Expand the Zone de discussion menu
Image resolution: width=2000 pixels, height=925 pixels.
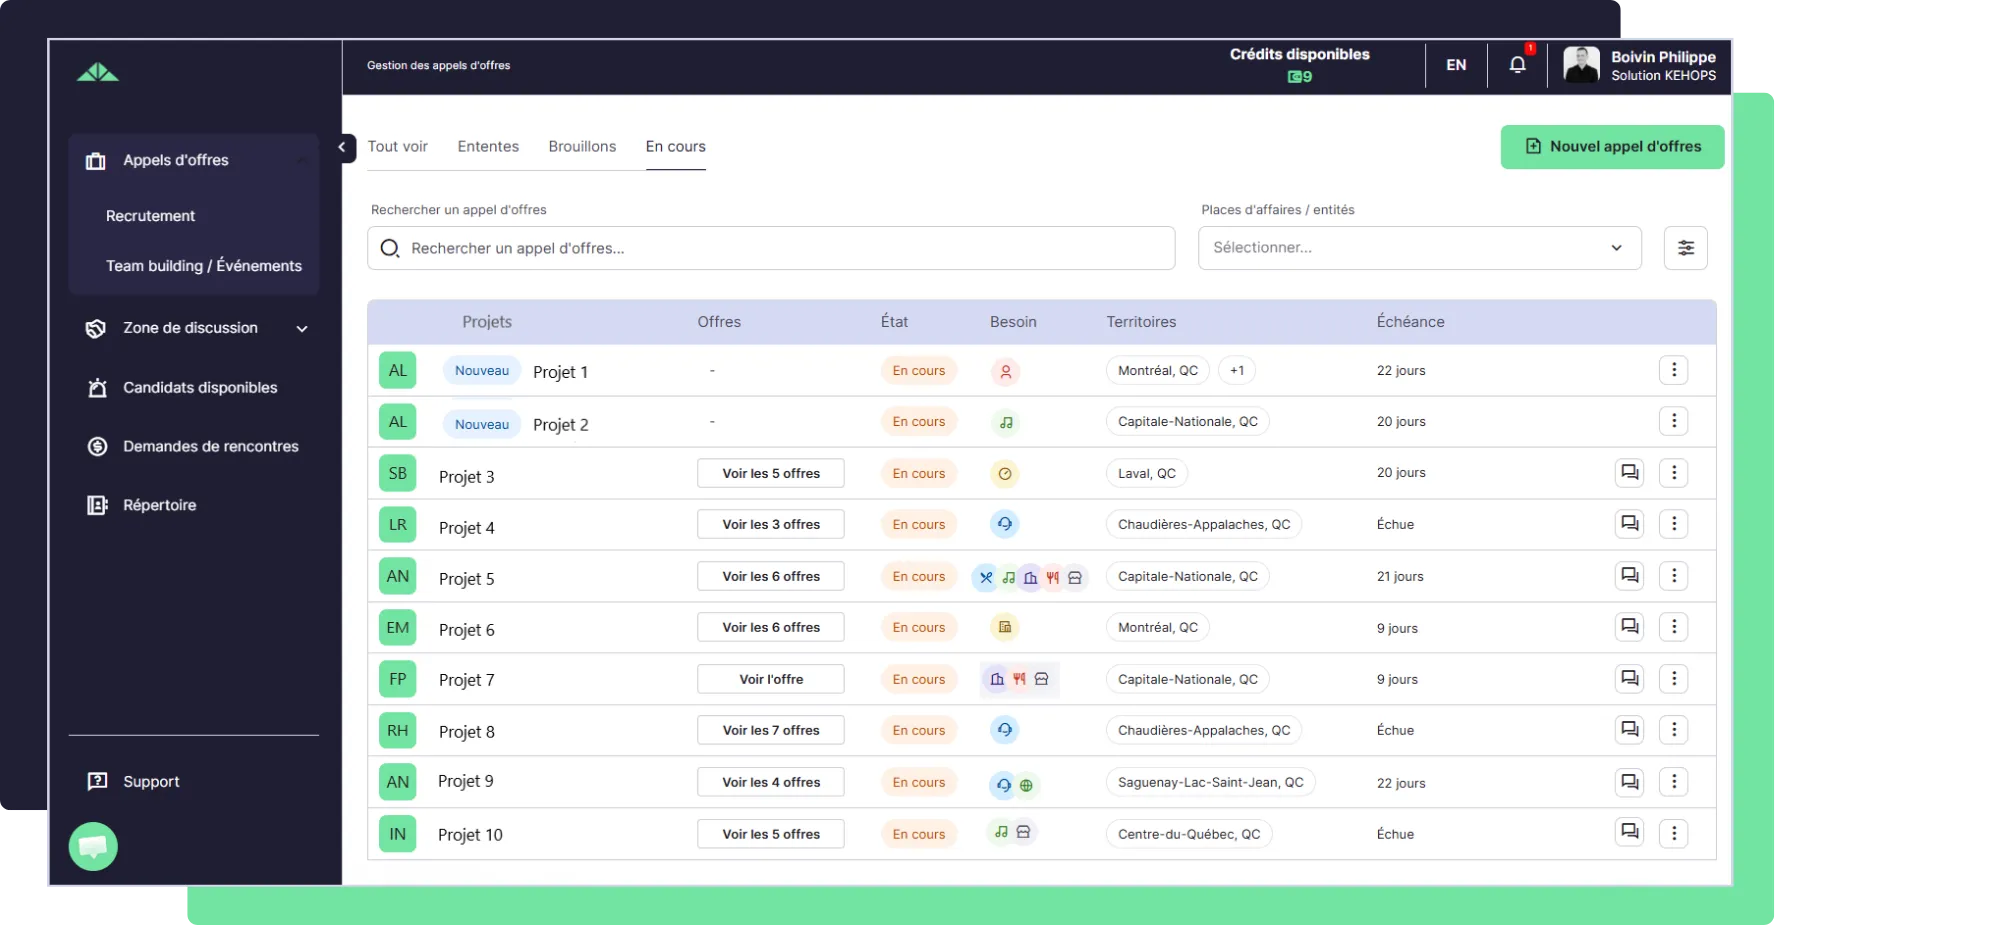click(301, 329)
